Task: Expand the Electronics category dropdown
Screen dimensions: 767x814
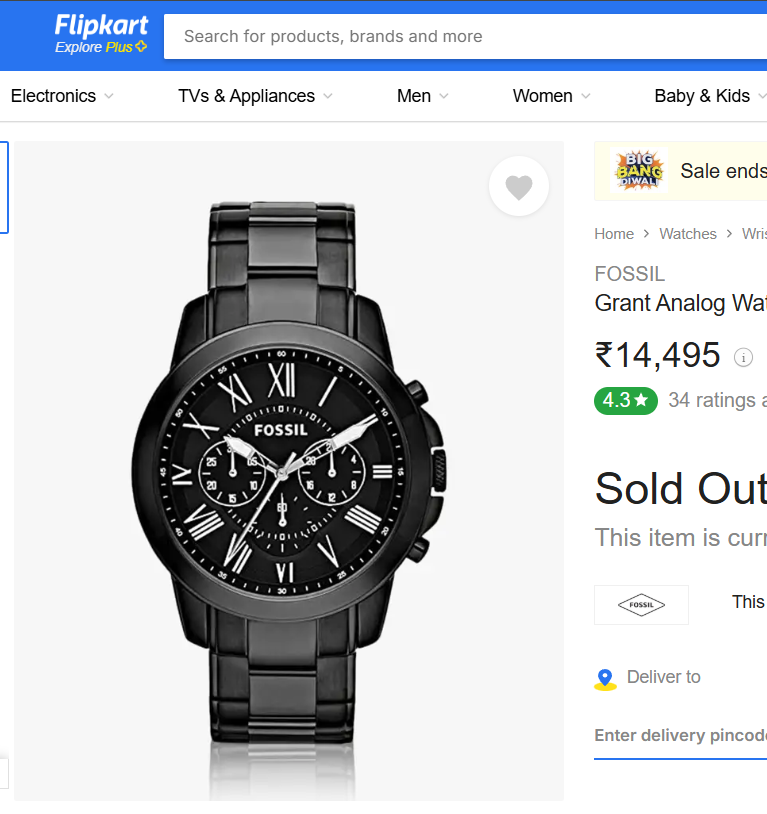Action: (61, 96)
